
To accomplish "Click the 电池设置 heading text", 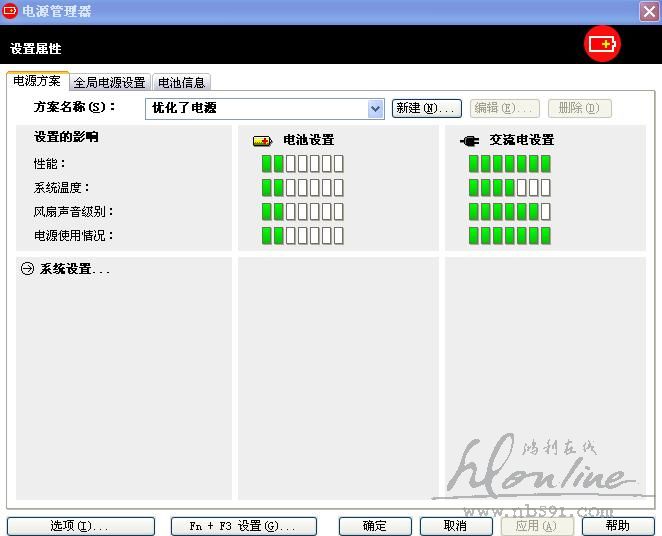I will (309, 140).
